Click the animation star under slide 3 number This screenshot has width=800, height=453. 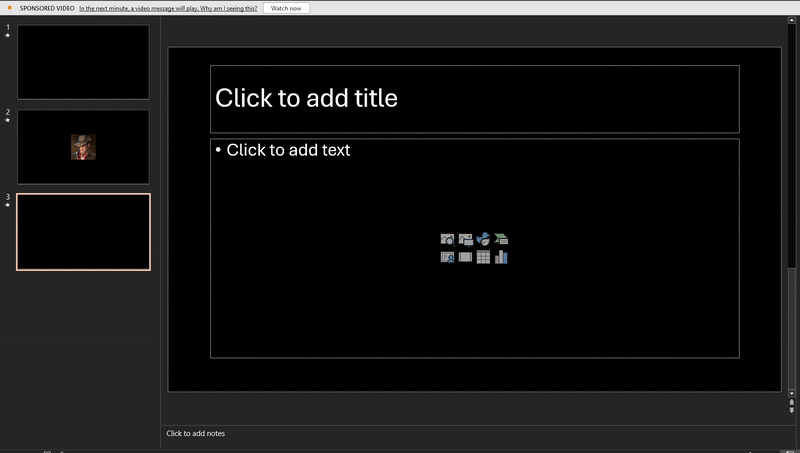(x=7, y=205)
